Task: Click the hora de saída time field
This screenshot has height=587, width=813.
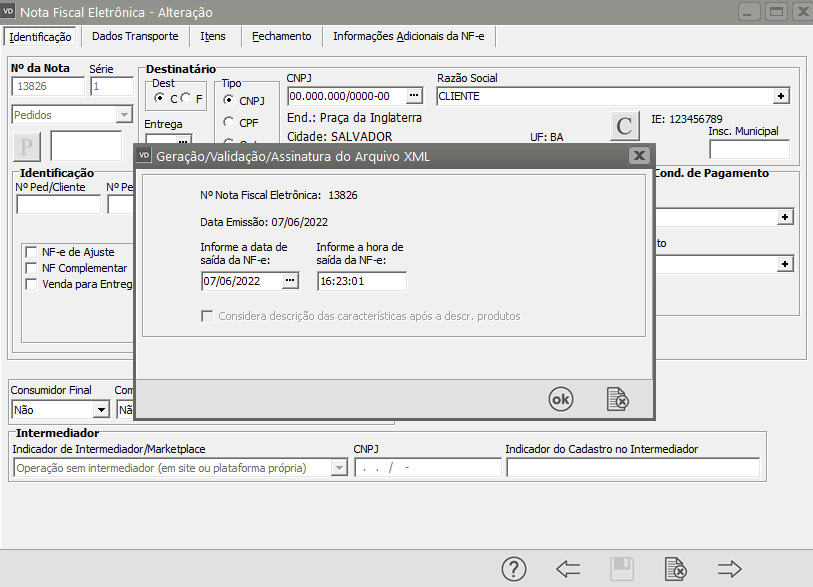Action: pyautogui.click(x=361, y=282)
